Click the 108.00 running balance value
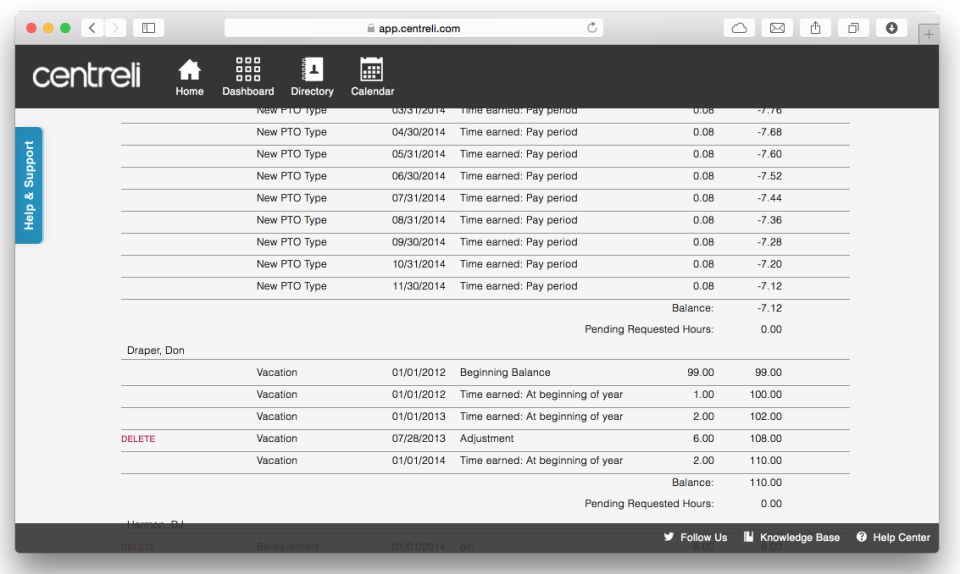Screen dimensions: 960x574 coord(765,439)
